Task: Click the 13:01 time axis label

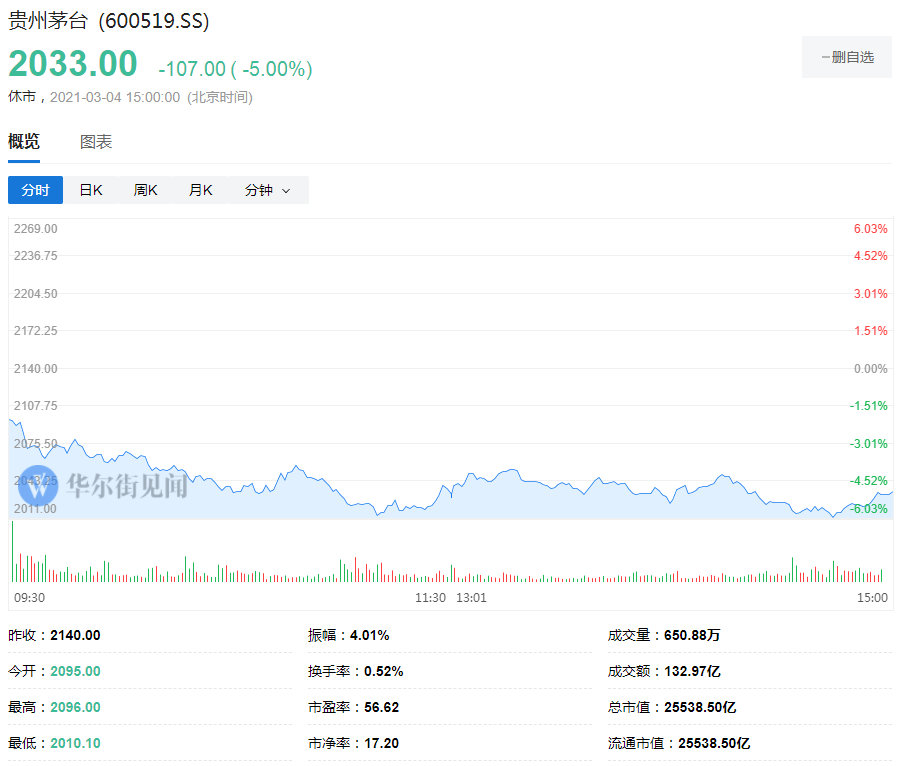Action: (471, 598)
